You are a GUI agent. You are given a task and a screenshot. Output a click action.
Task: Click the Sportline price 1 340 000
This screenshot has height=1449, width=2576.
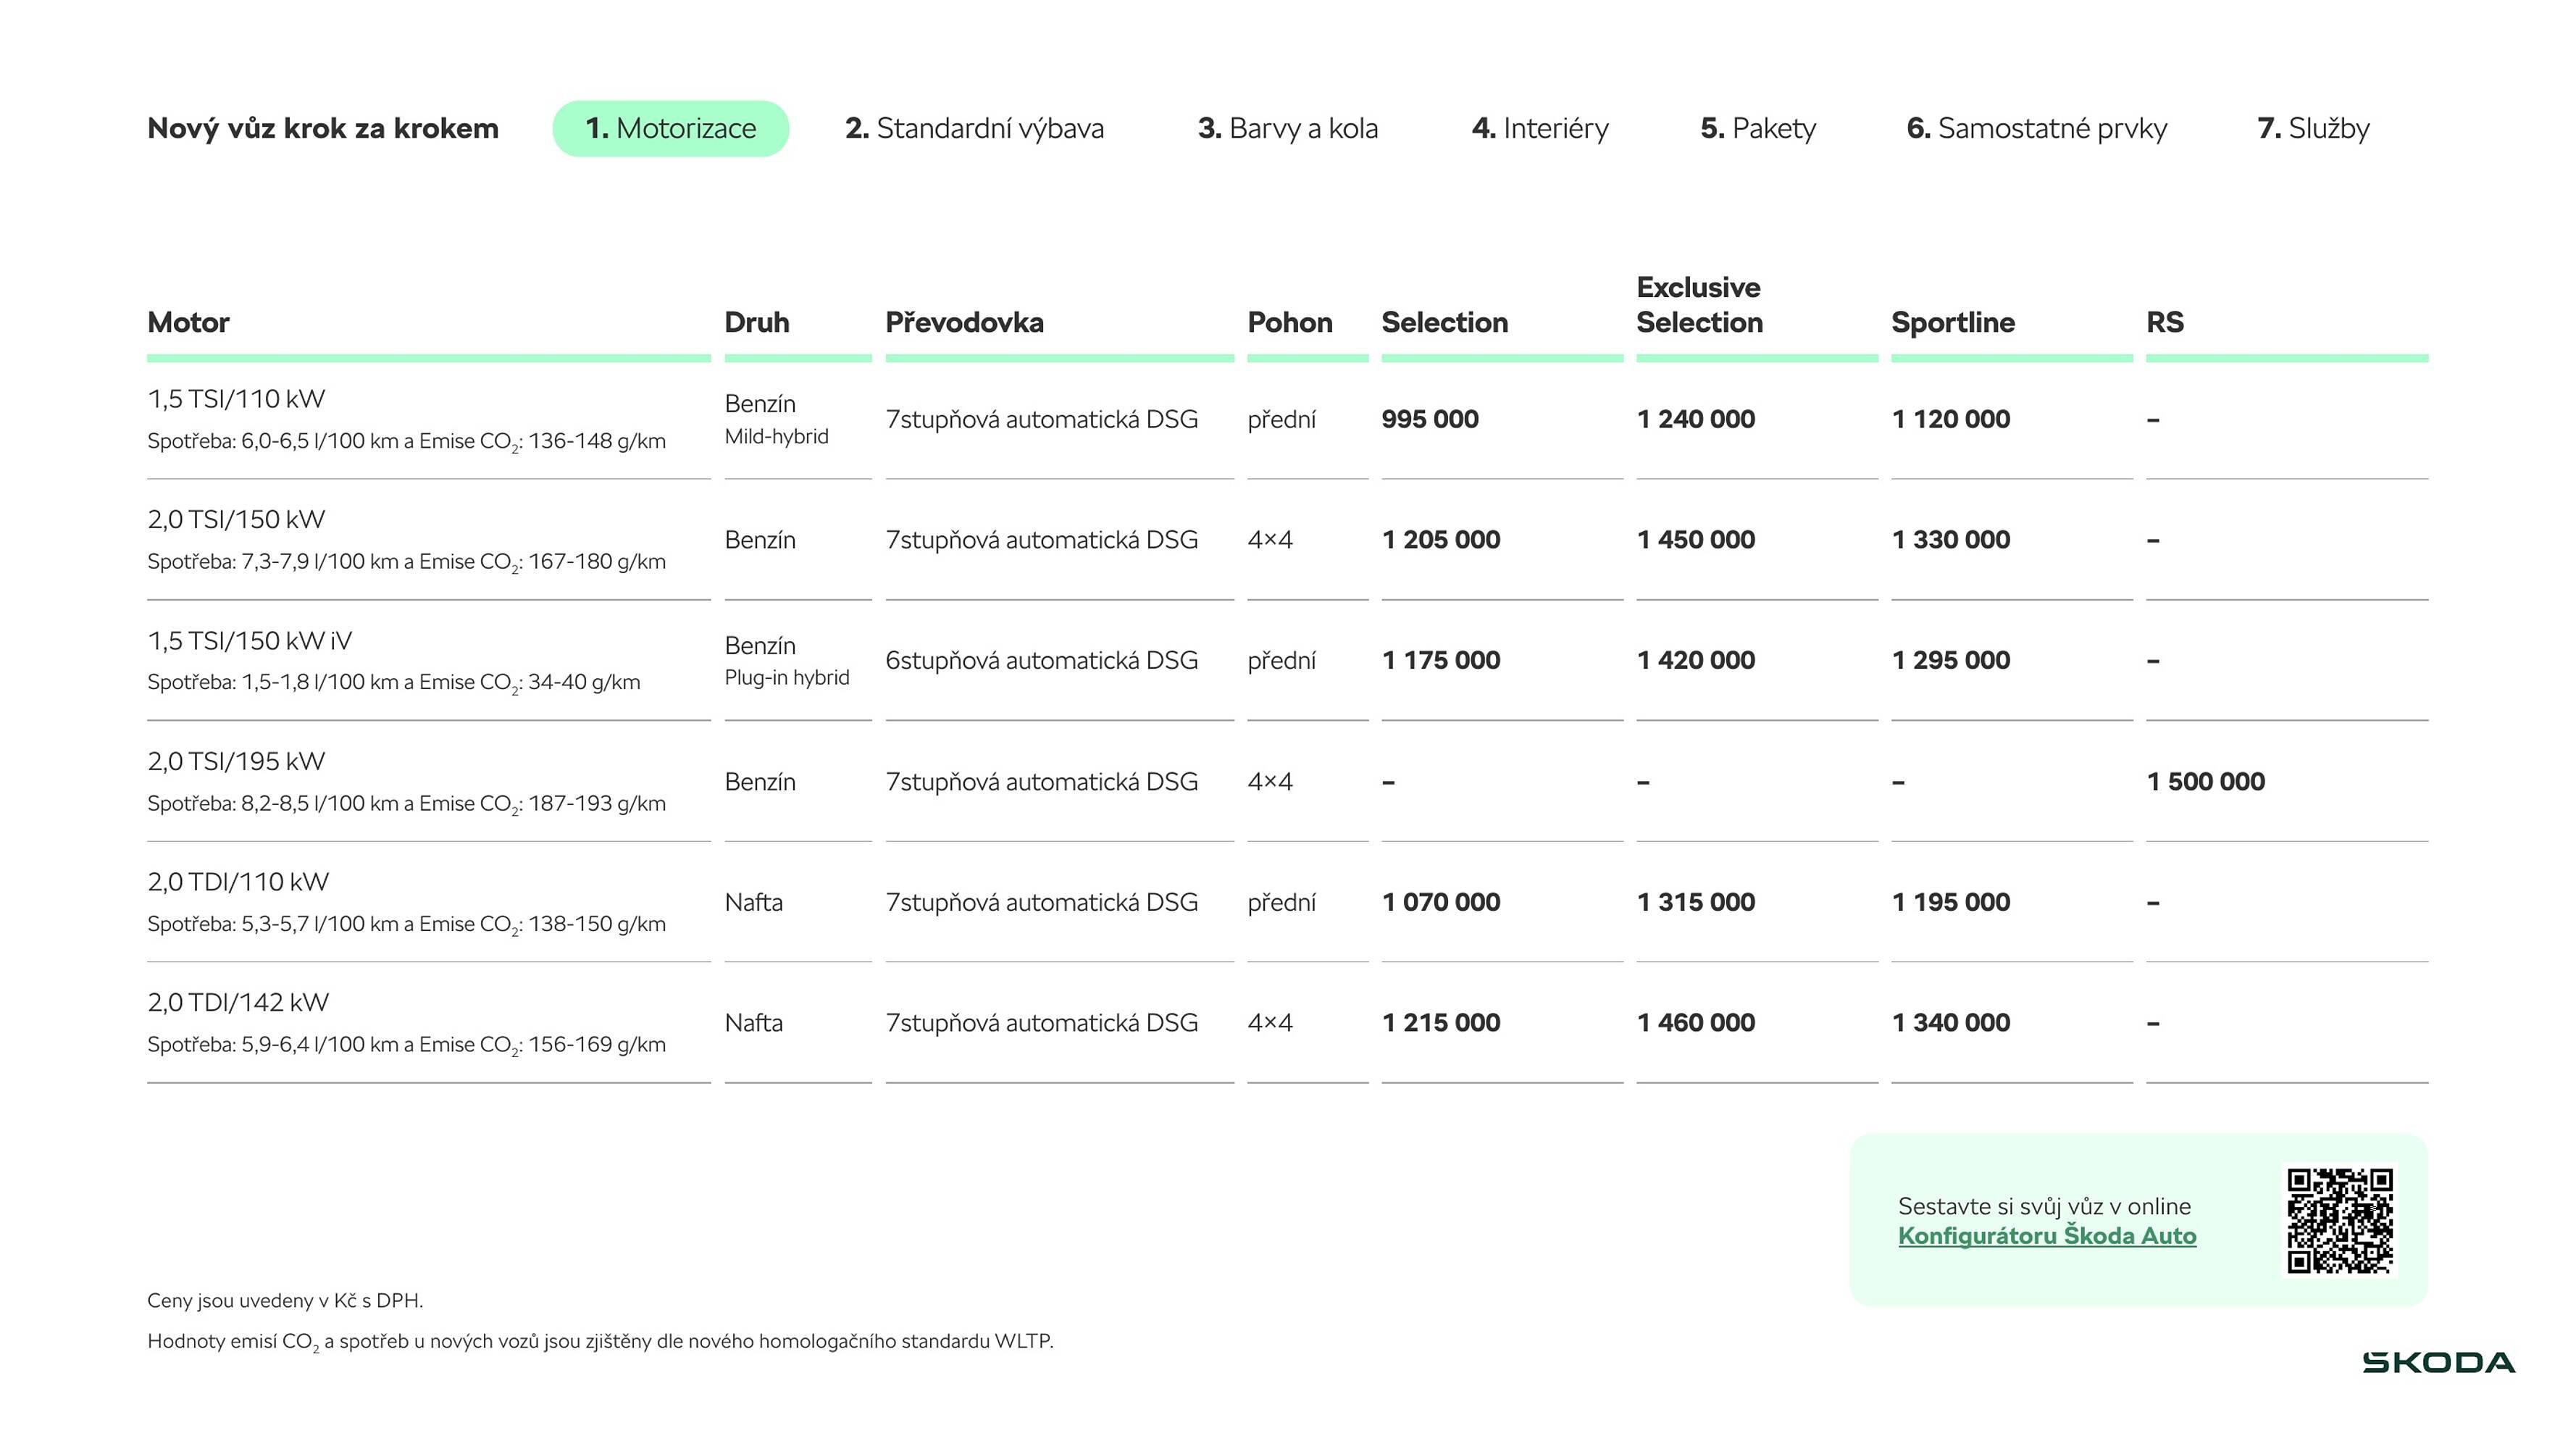coord(1950,1022)
